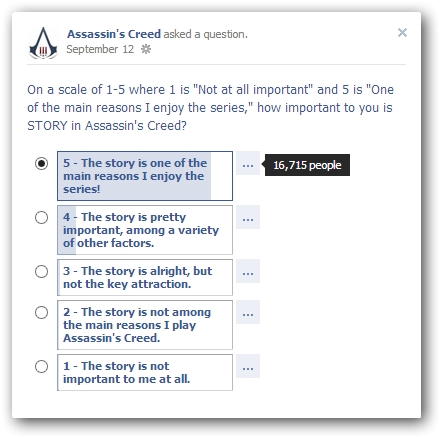The width and height of the screenshot is (441, 438).
Task: Open the ellipsis menu for option 3
Action: pyautogui.click(x=248, y=271)
